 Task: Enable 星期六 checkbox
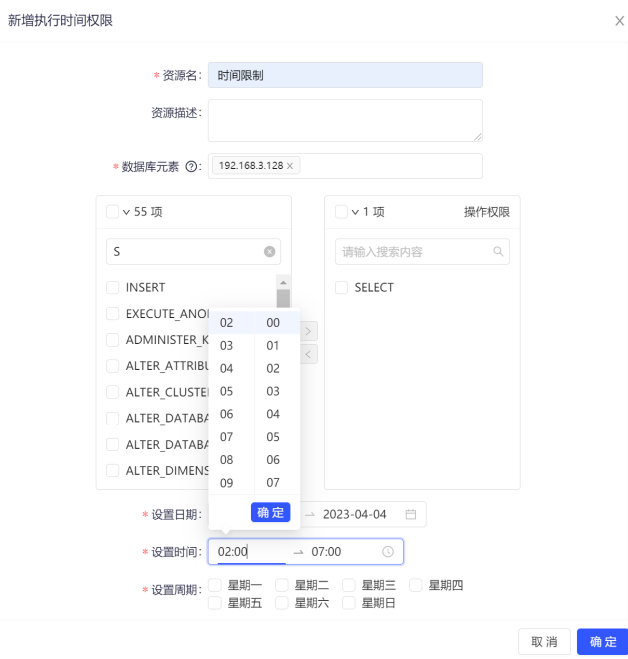click(282, 603)
